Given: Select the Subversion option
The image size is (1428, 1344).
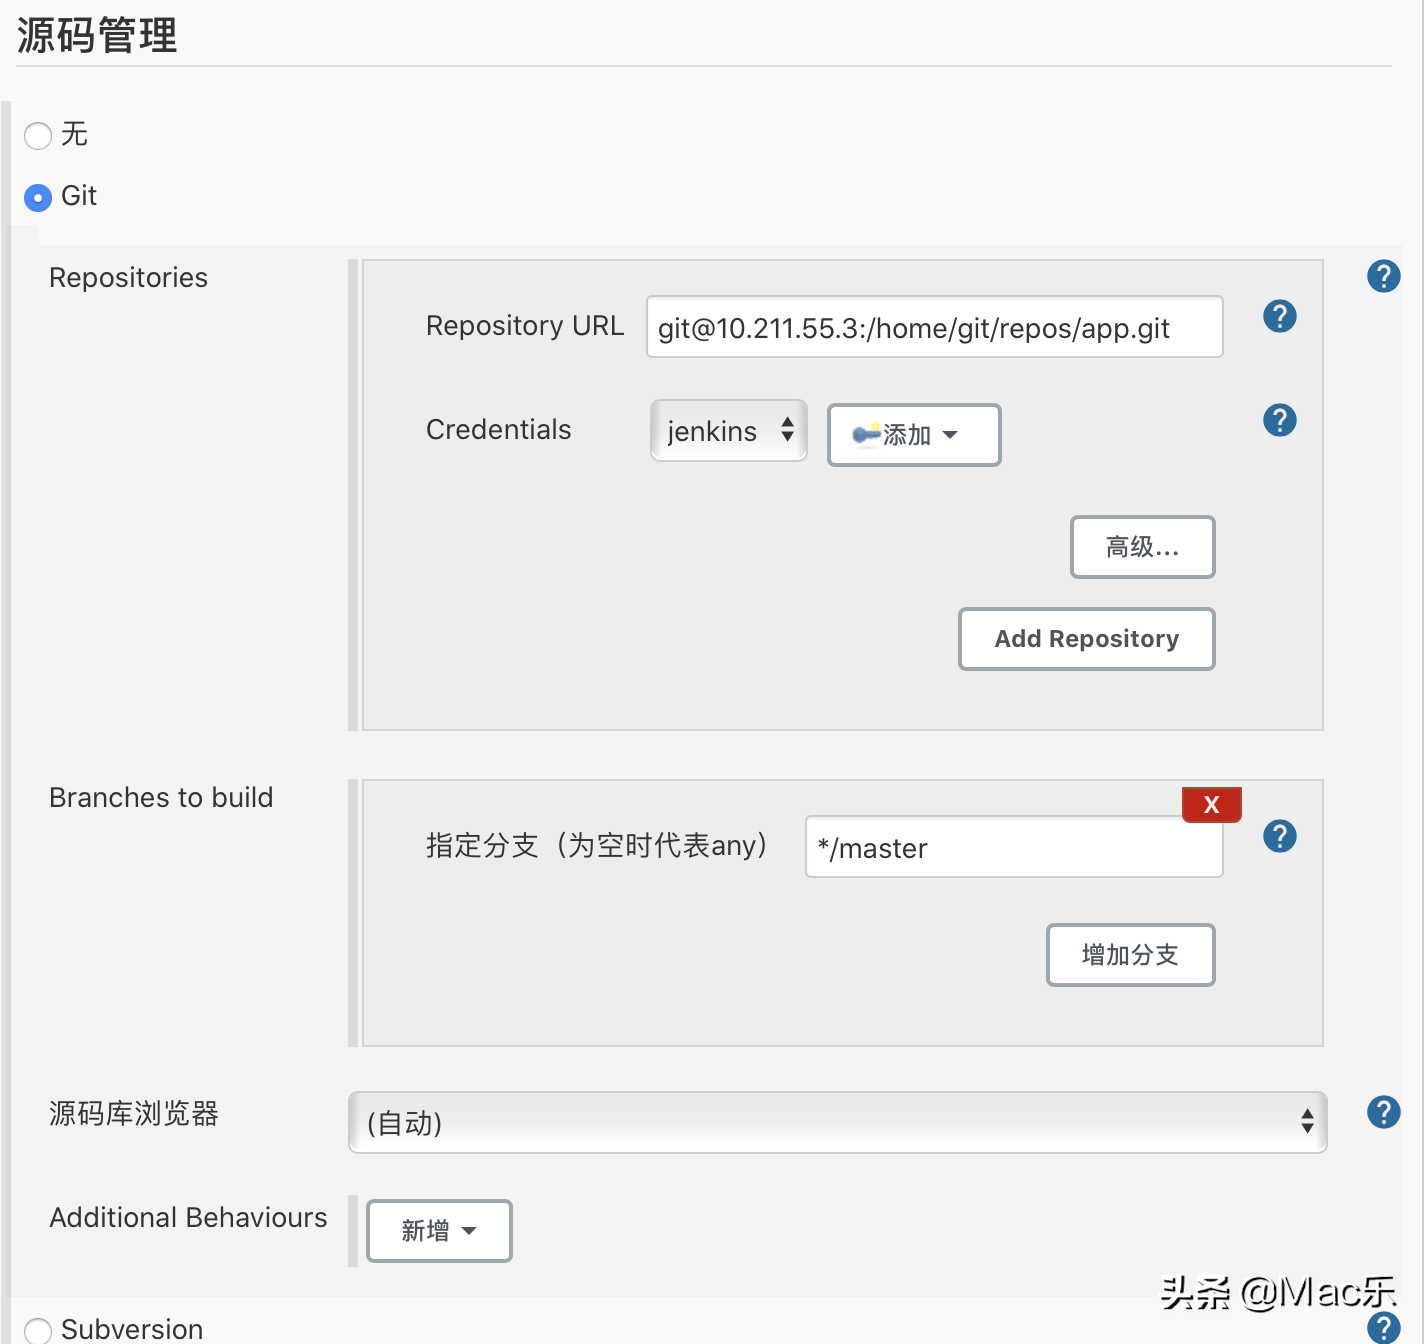Looking at the screenshot, I should click(37, 1329).
